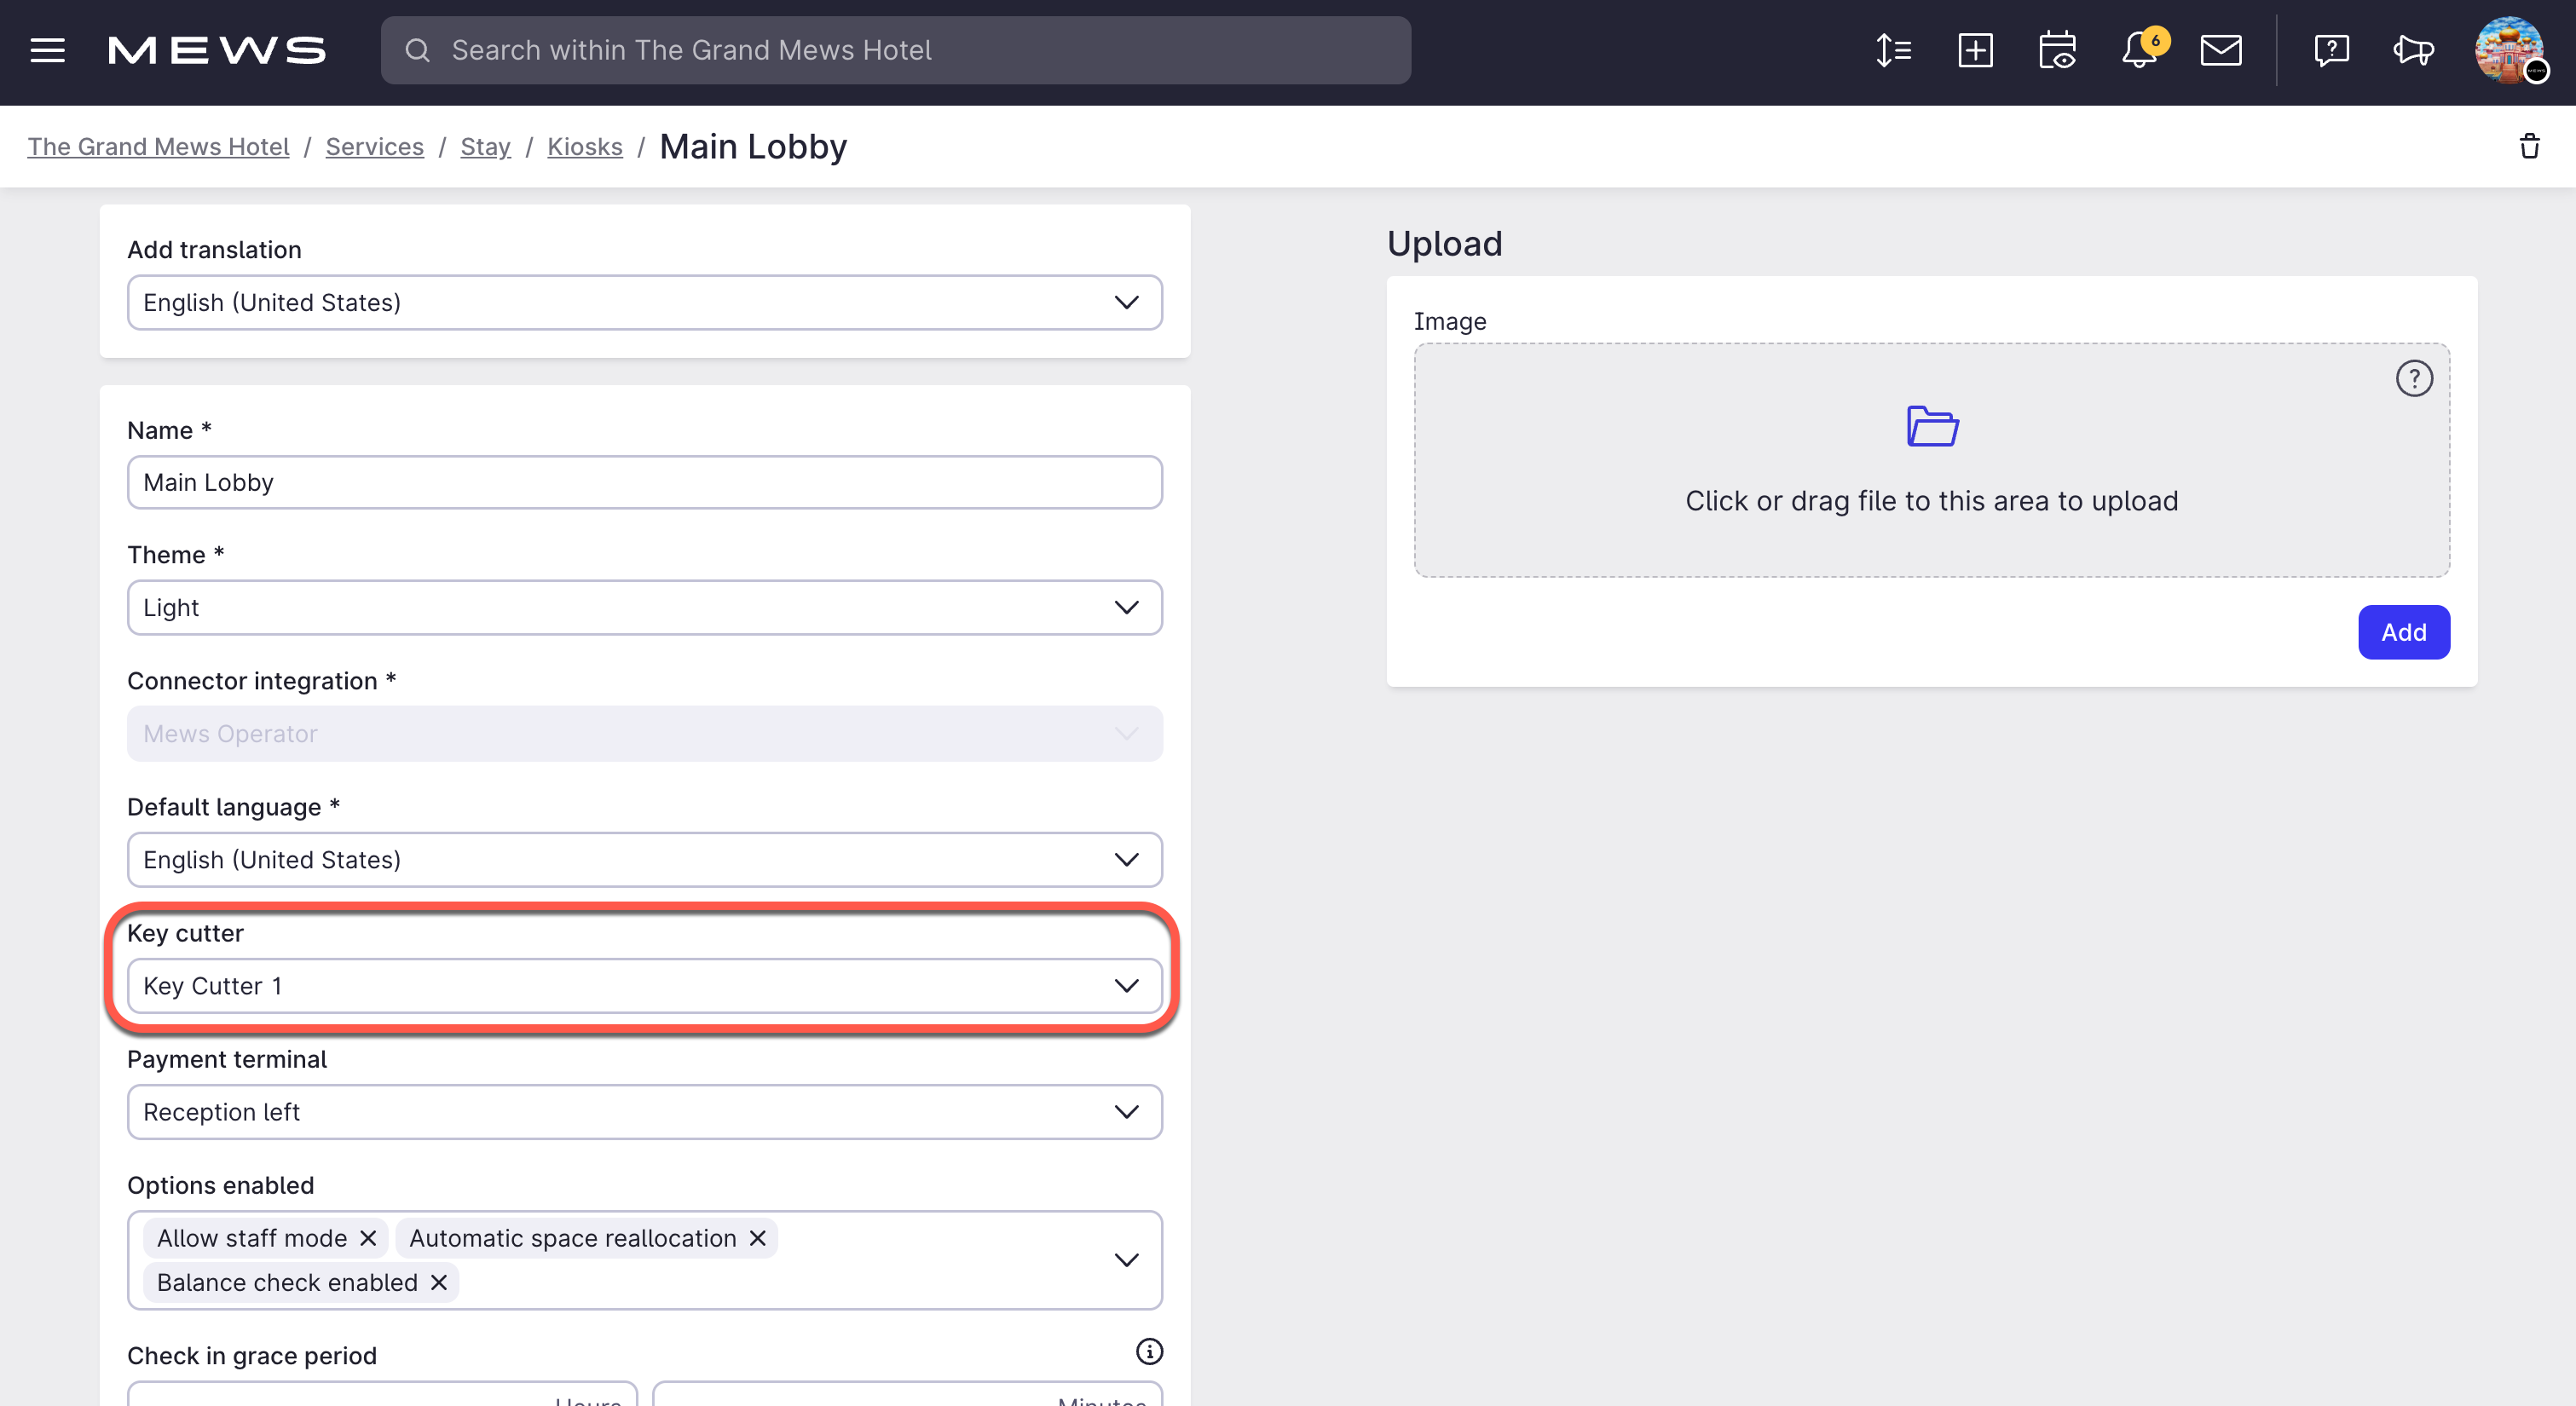Click the Add button in the Upload panel
2576x1406 pixels.
pos(2403,632)
